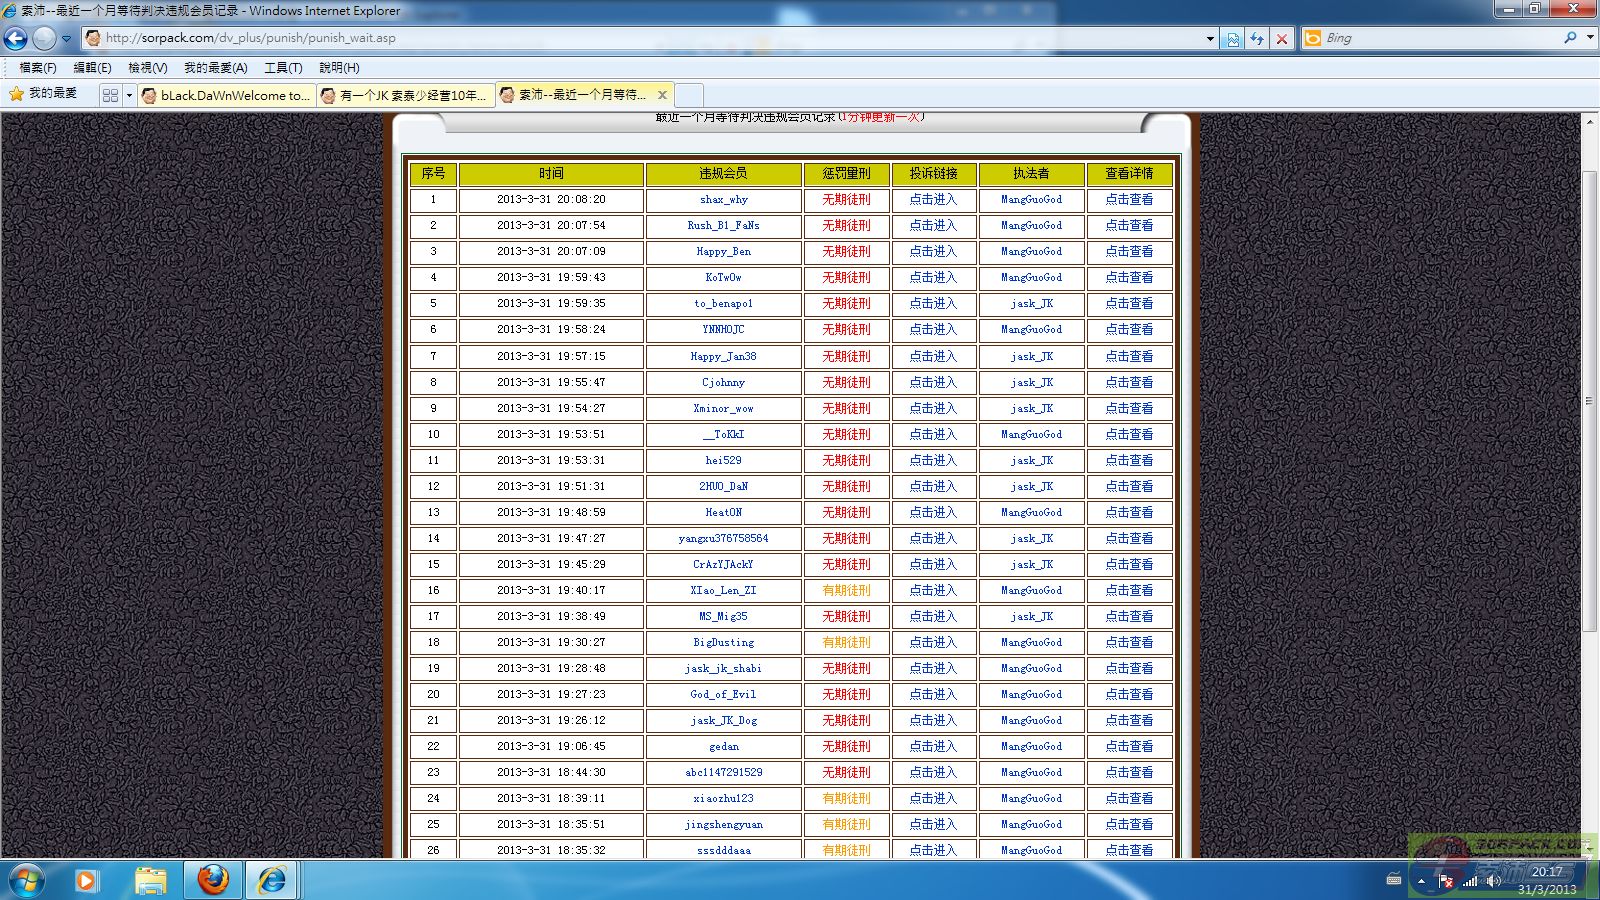The width and height of the screenshot is (1600, 900).
Task: Click the red Stop loading icon
Action: [1282, 38]
